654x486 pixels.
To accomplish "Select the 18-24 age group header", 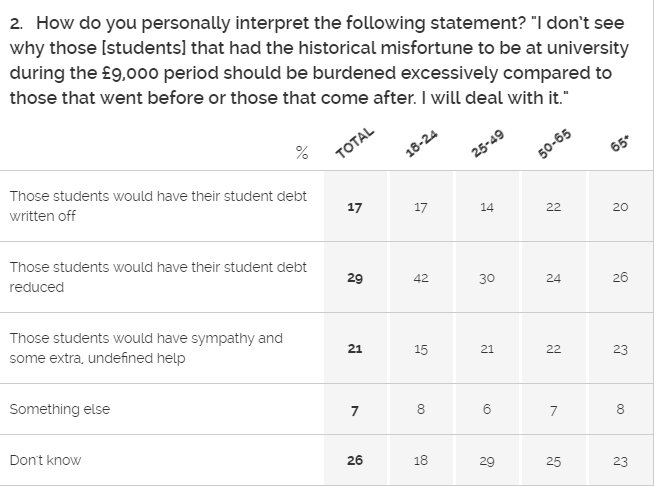I will tap(421, 144).
